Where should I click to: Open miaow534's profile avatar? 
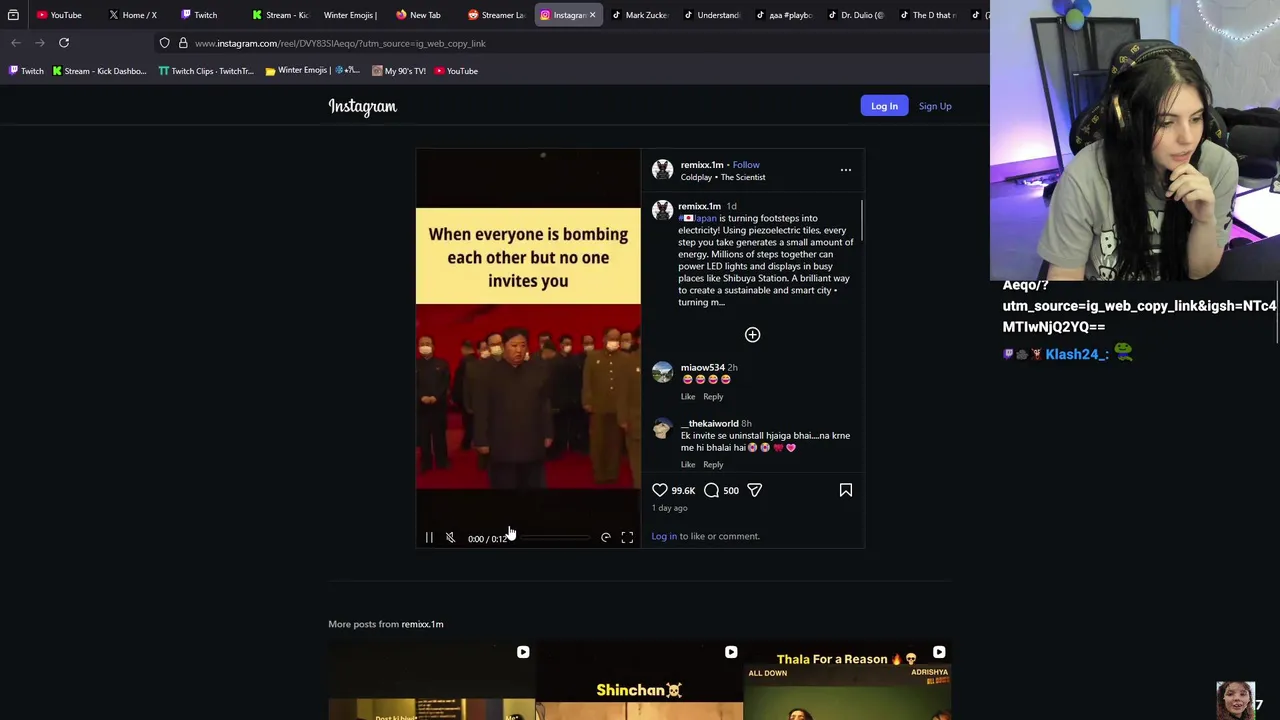tap(662, 372)
